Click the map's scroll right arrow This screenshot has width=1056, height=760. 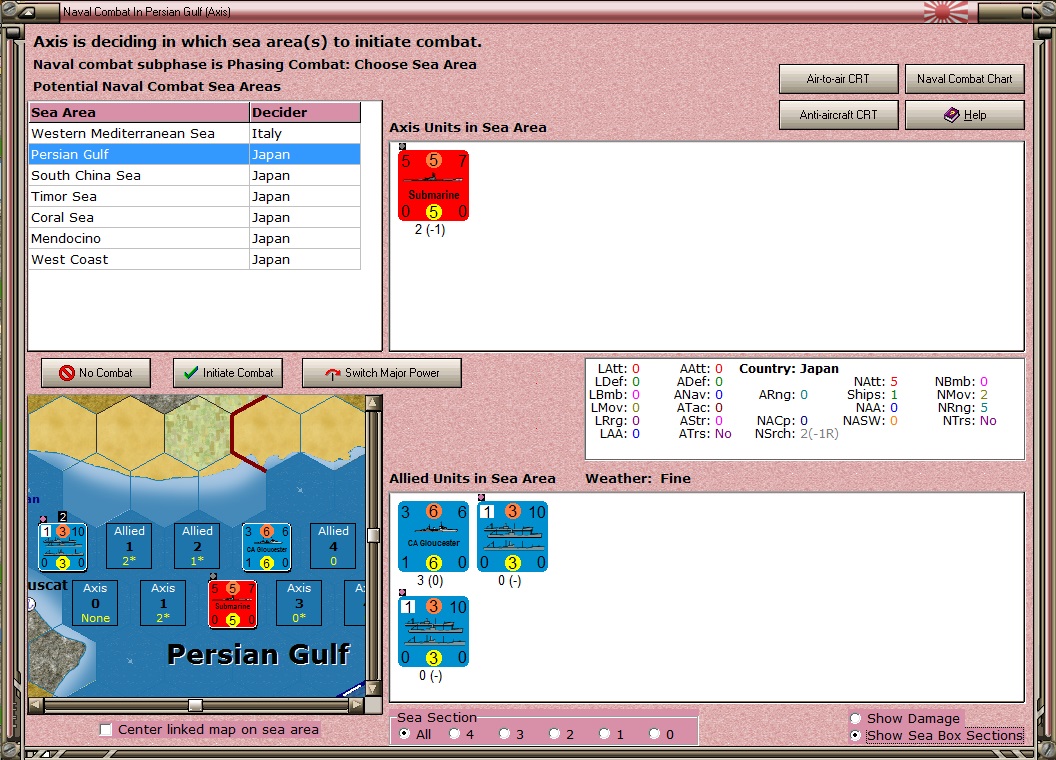point(356,705)
